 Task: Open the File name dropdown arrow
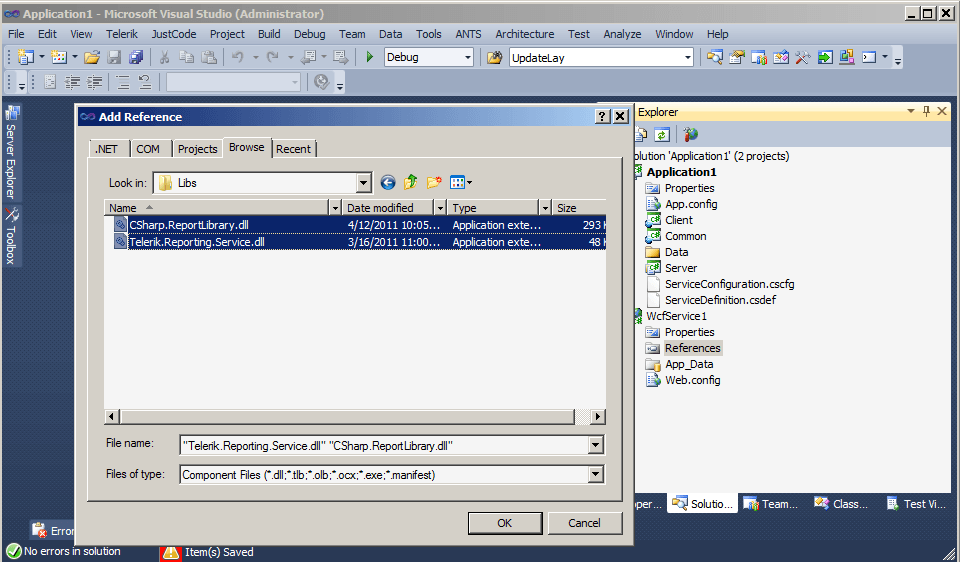[595, 445]
